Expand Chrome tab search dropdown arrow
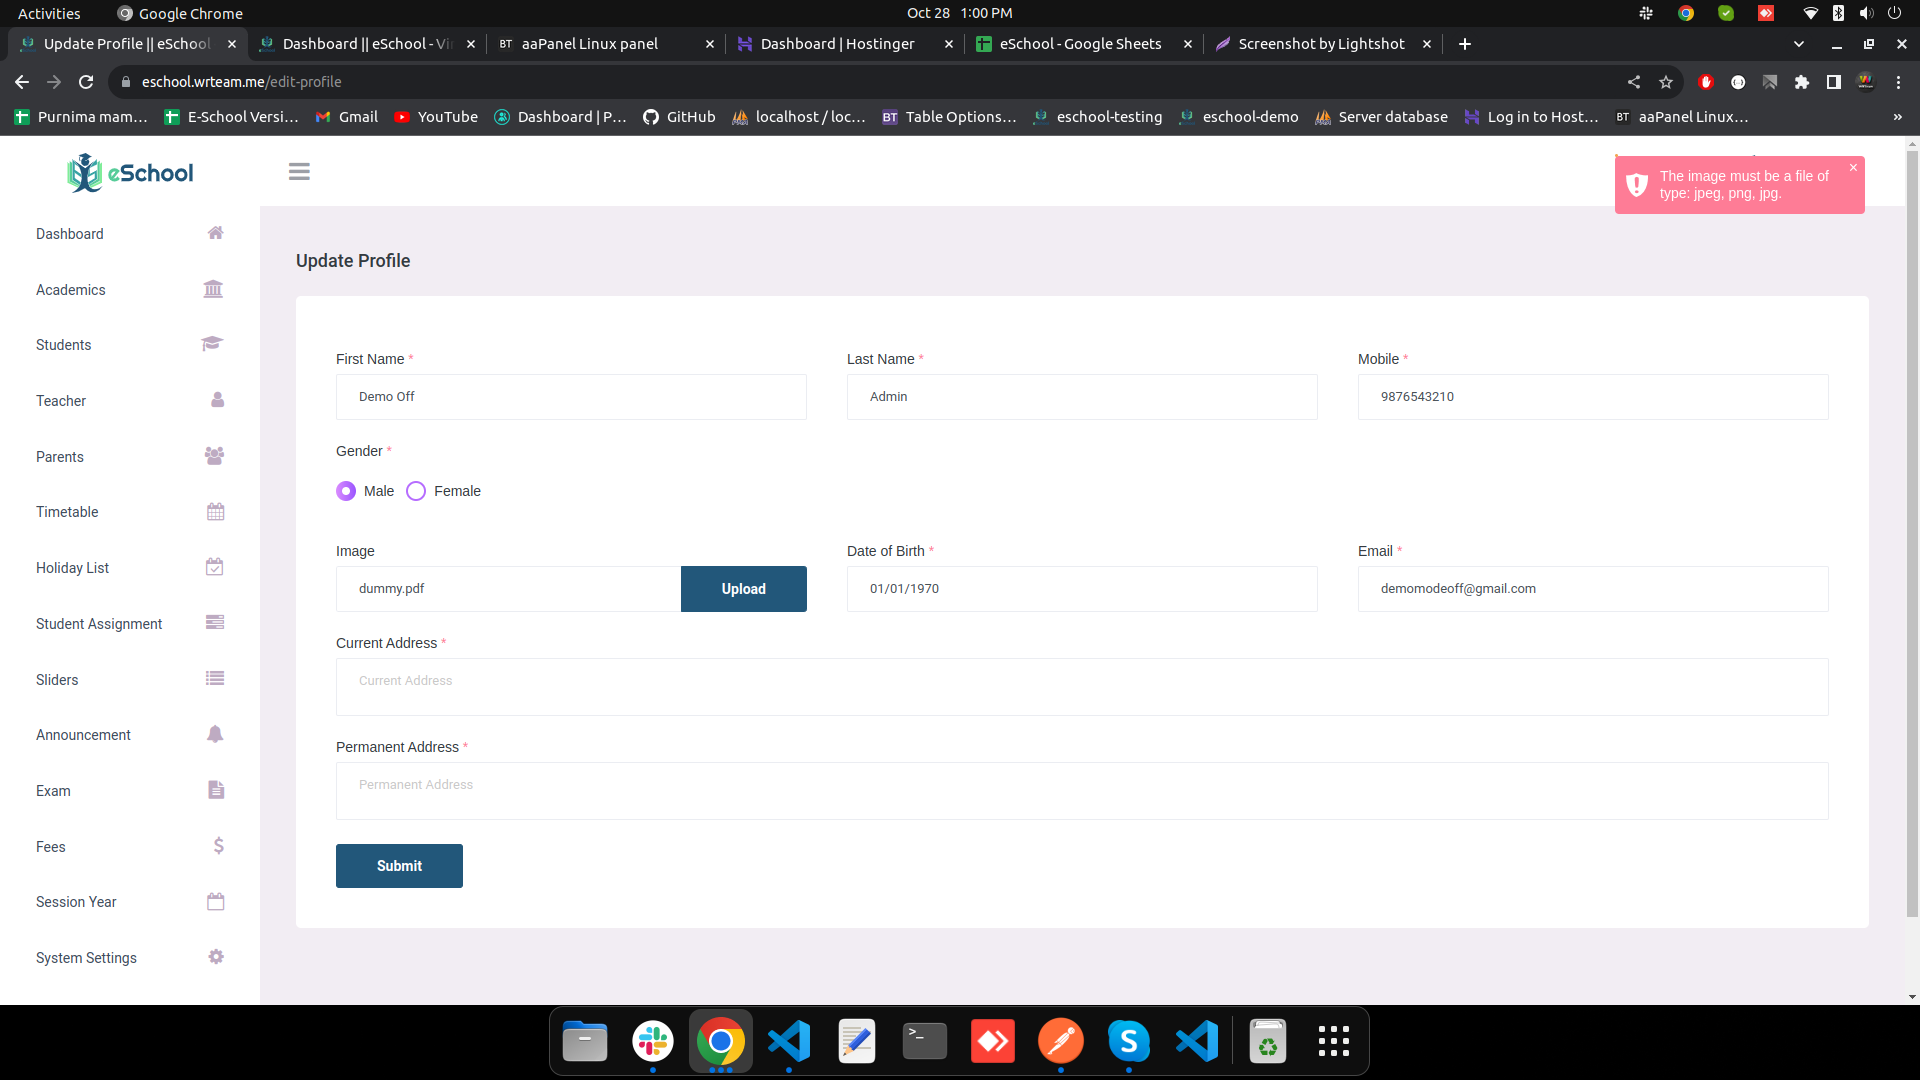 (1799, 44)
